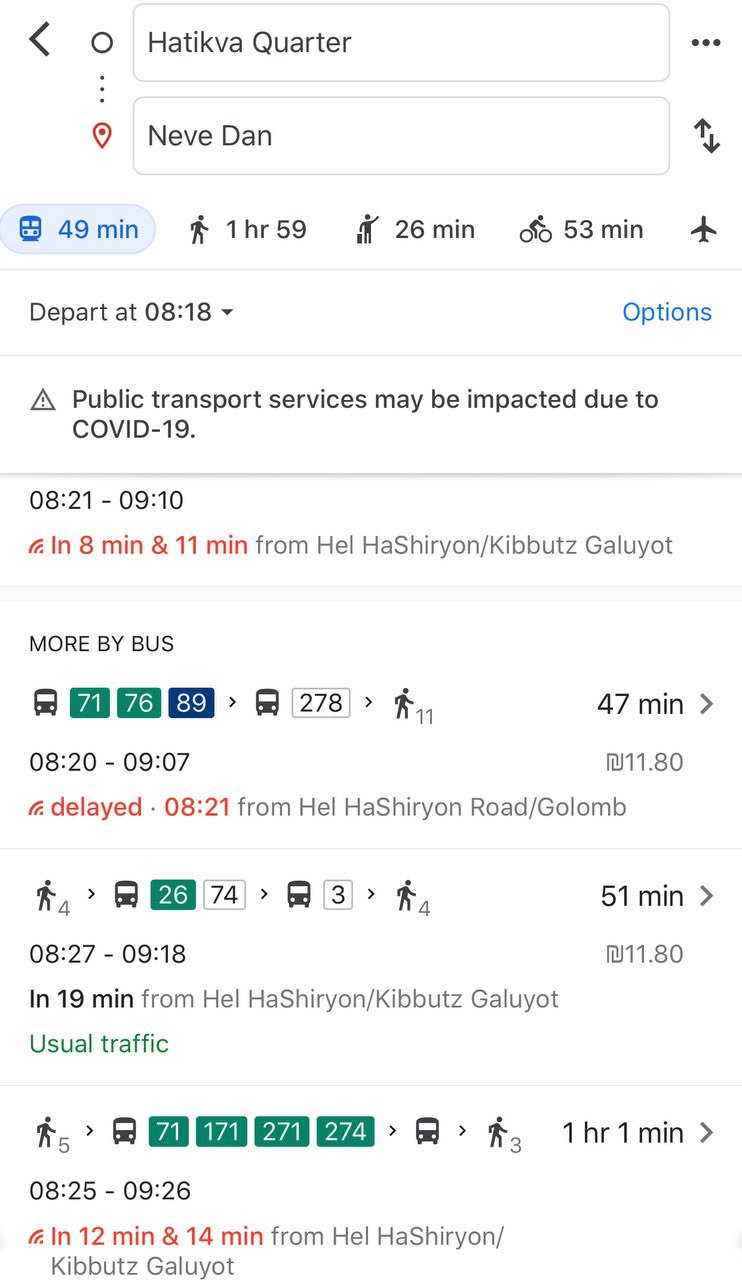Tap the green bus line 26 badge

[x=173, y=895]
